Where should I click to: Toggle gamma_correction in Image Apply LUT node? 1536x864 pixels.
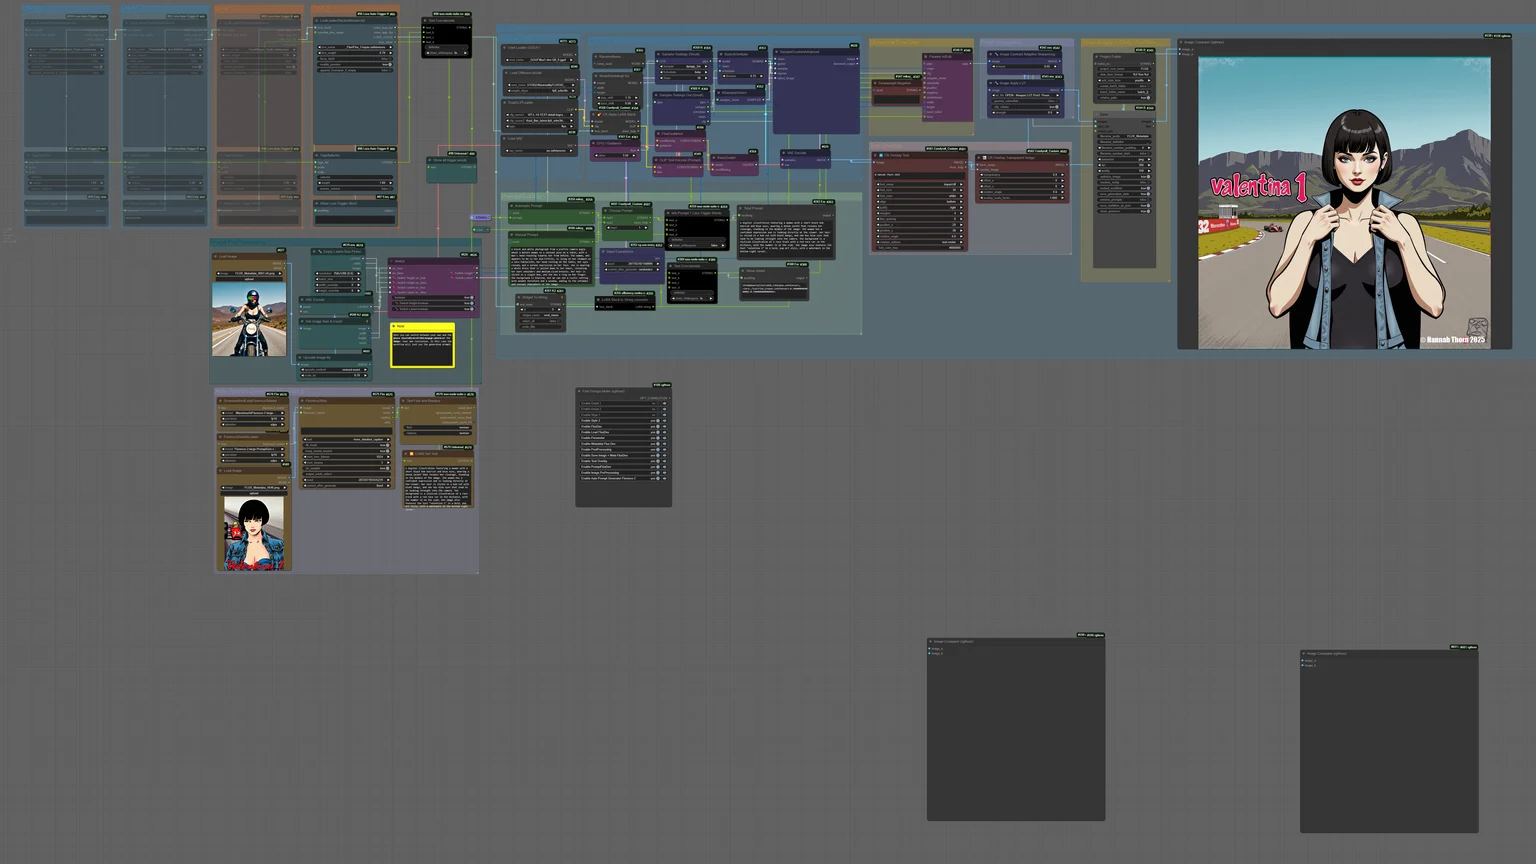click(x=1026, y=101)
